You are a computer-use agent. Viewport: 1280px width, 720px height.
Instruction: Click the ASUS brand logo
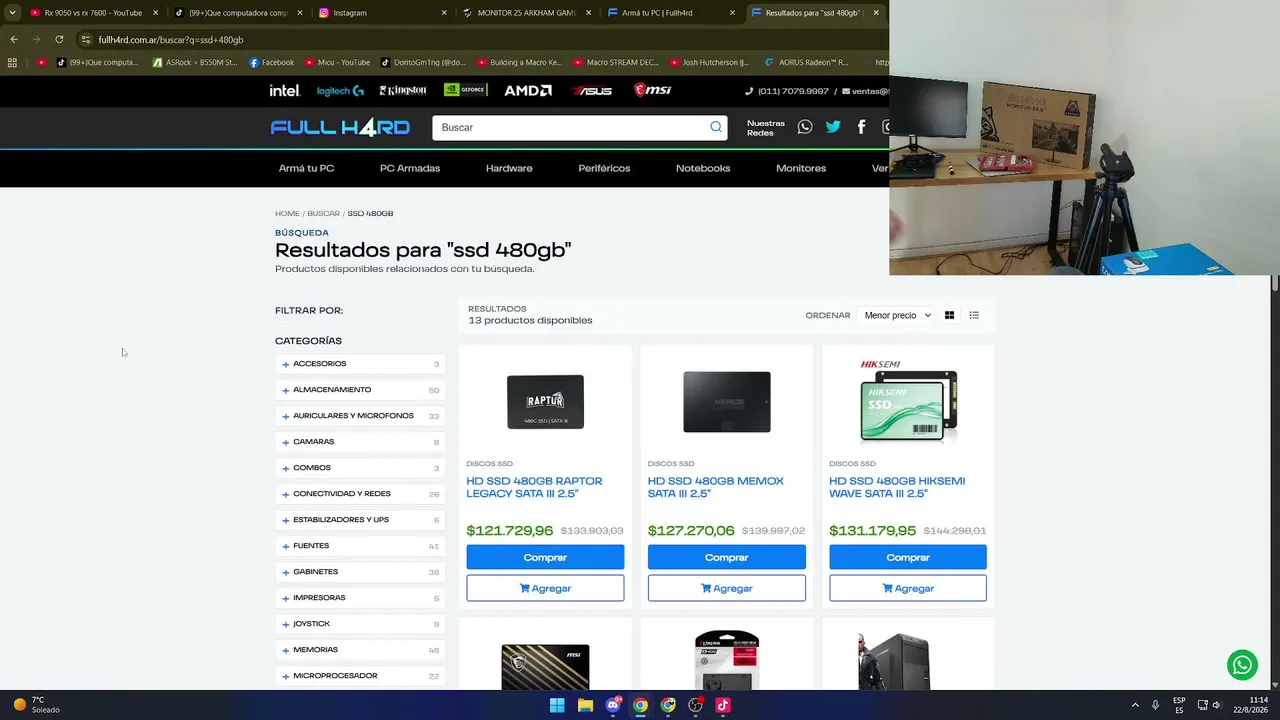point(592,91)
